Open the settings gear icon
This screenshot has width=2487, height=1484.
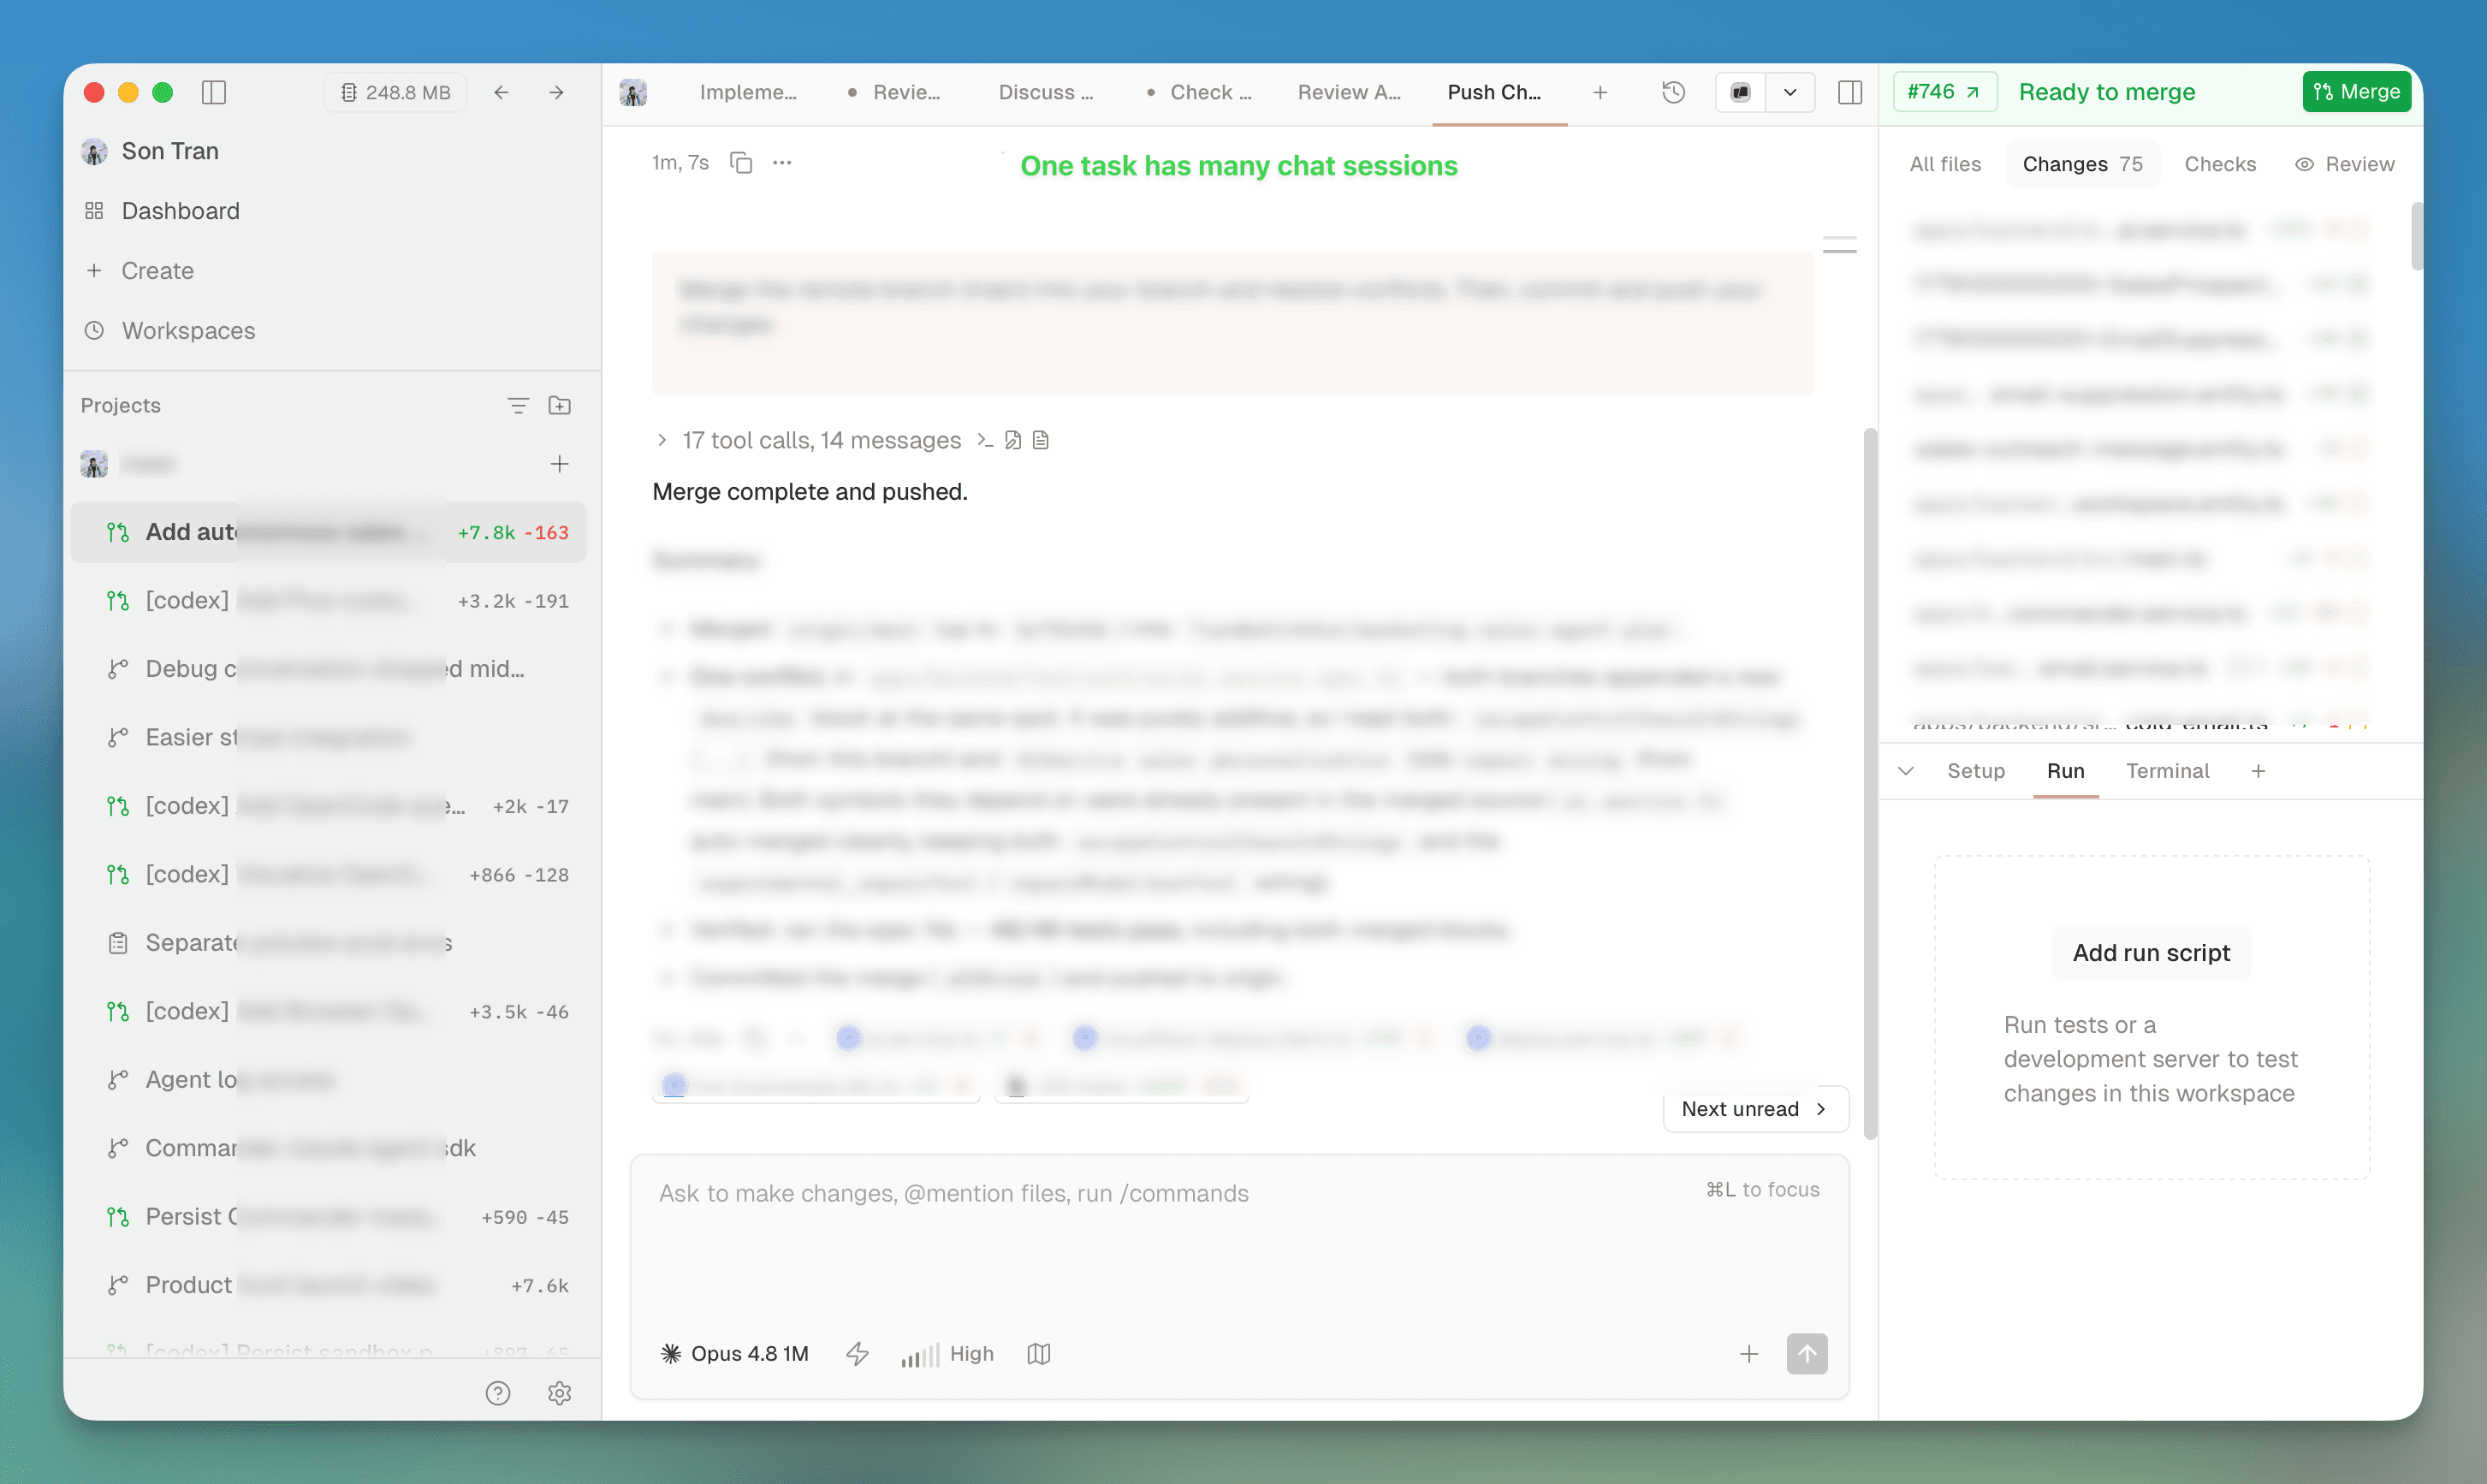point(560,1393)
